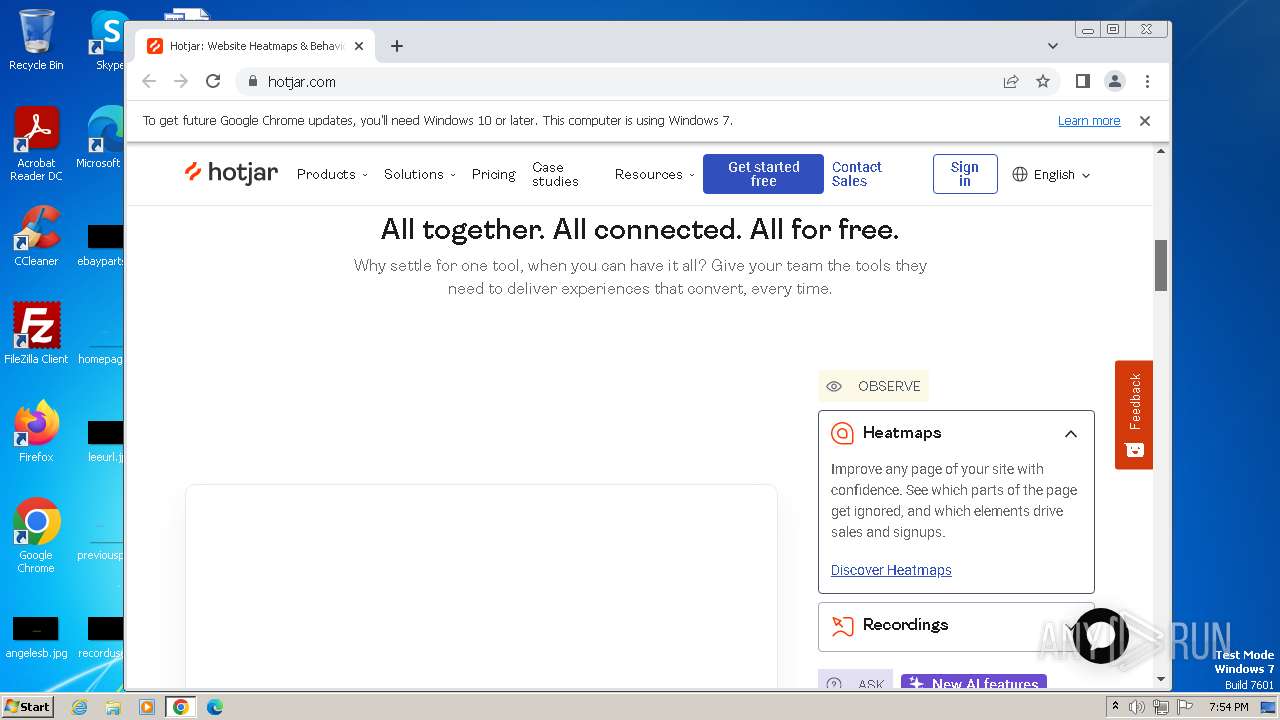Open Contact Sales link
The image size is (1280, 720).
pos(856,174)
